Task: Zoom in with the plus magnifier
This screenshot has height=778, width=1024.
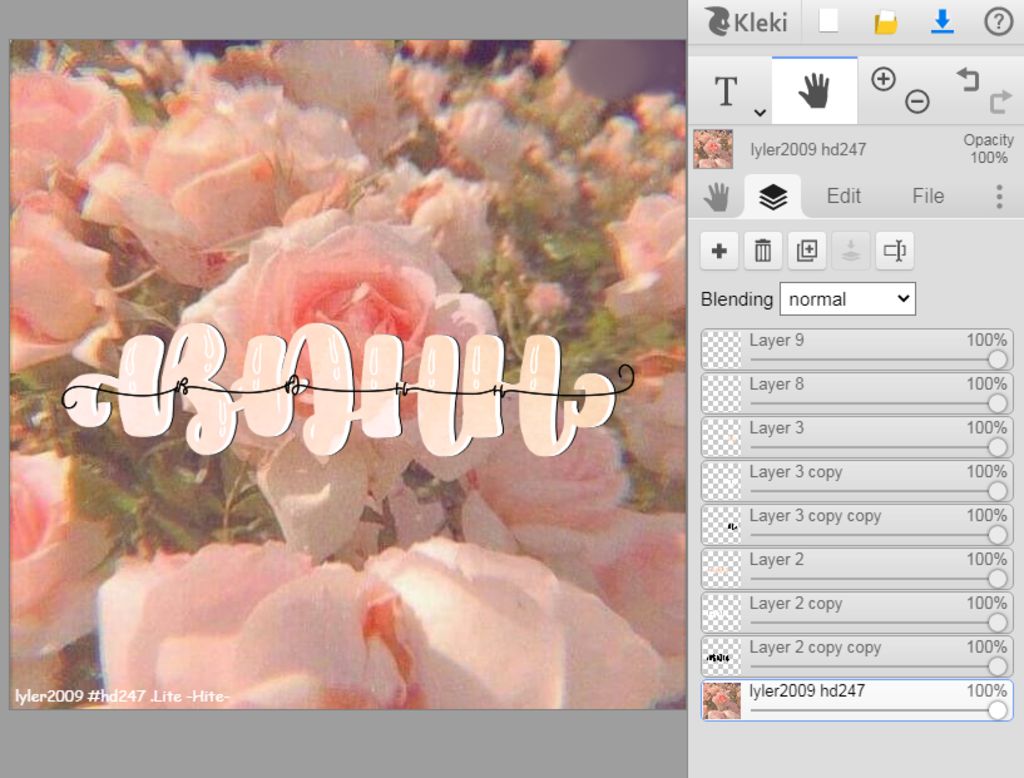Action: click(883, 80)
